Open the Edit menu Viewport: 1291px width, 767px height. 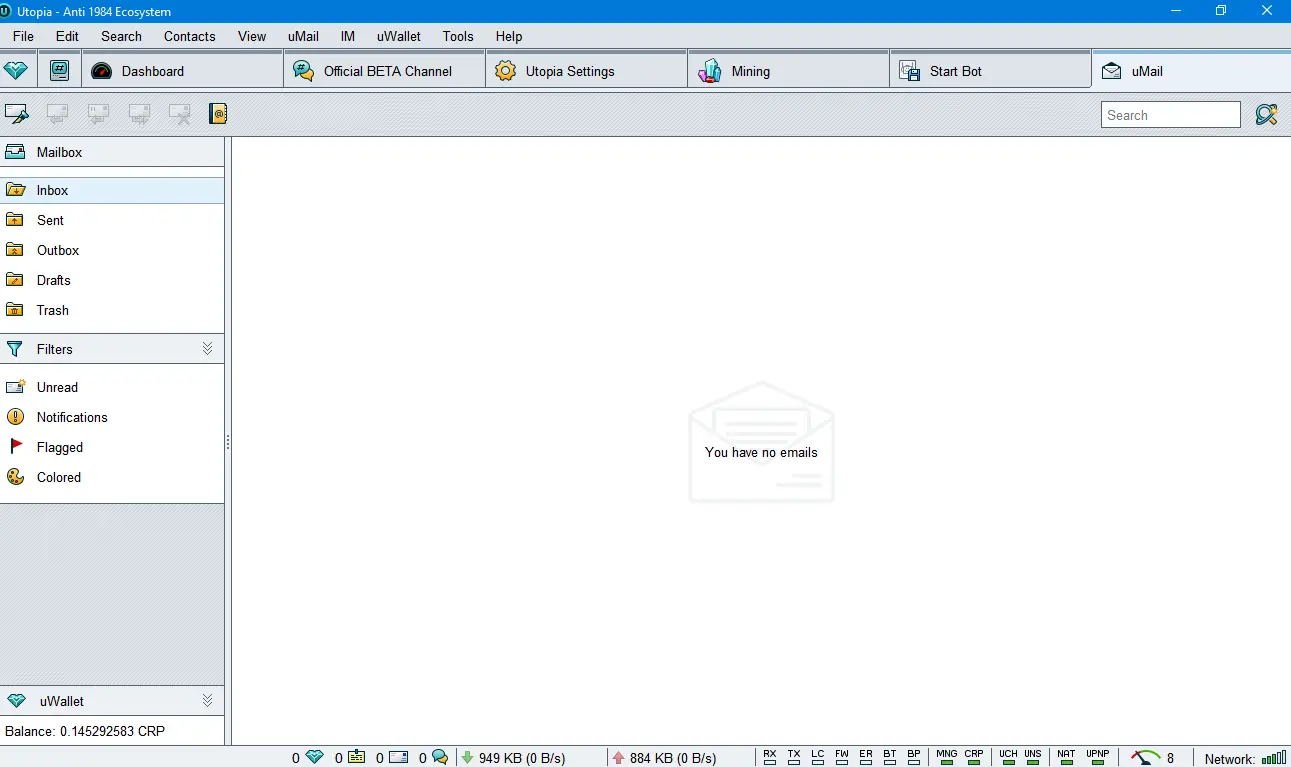click(x=67, y=36)
